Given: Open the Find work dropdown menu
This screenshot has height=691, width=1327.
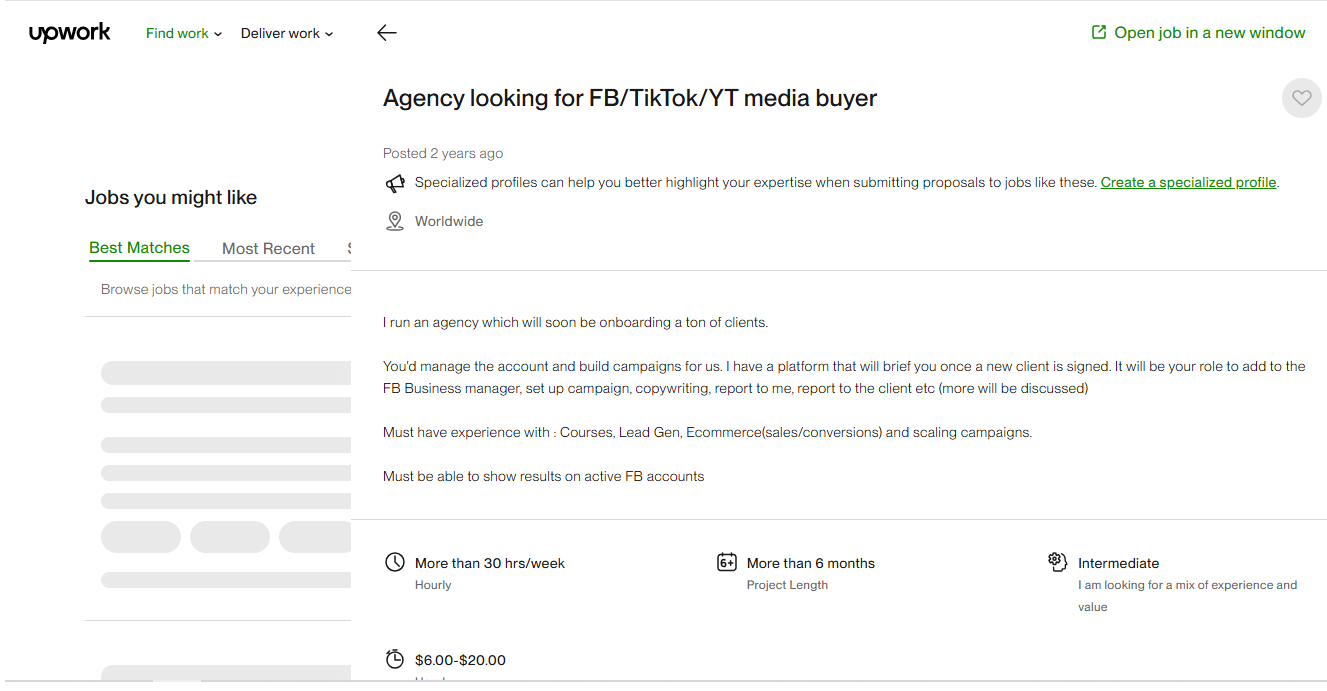Looking at the screenshot, I should click(x=184, y=33).
